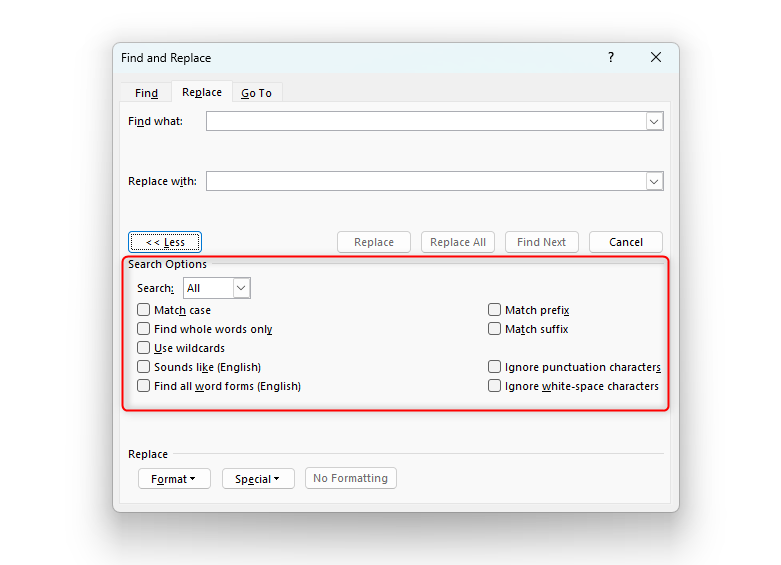781x565 pixels.
Task: Open the Special characters menu
Action: click(x=258, y=479)
